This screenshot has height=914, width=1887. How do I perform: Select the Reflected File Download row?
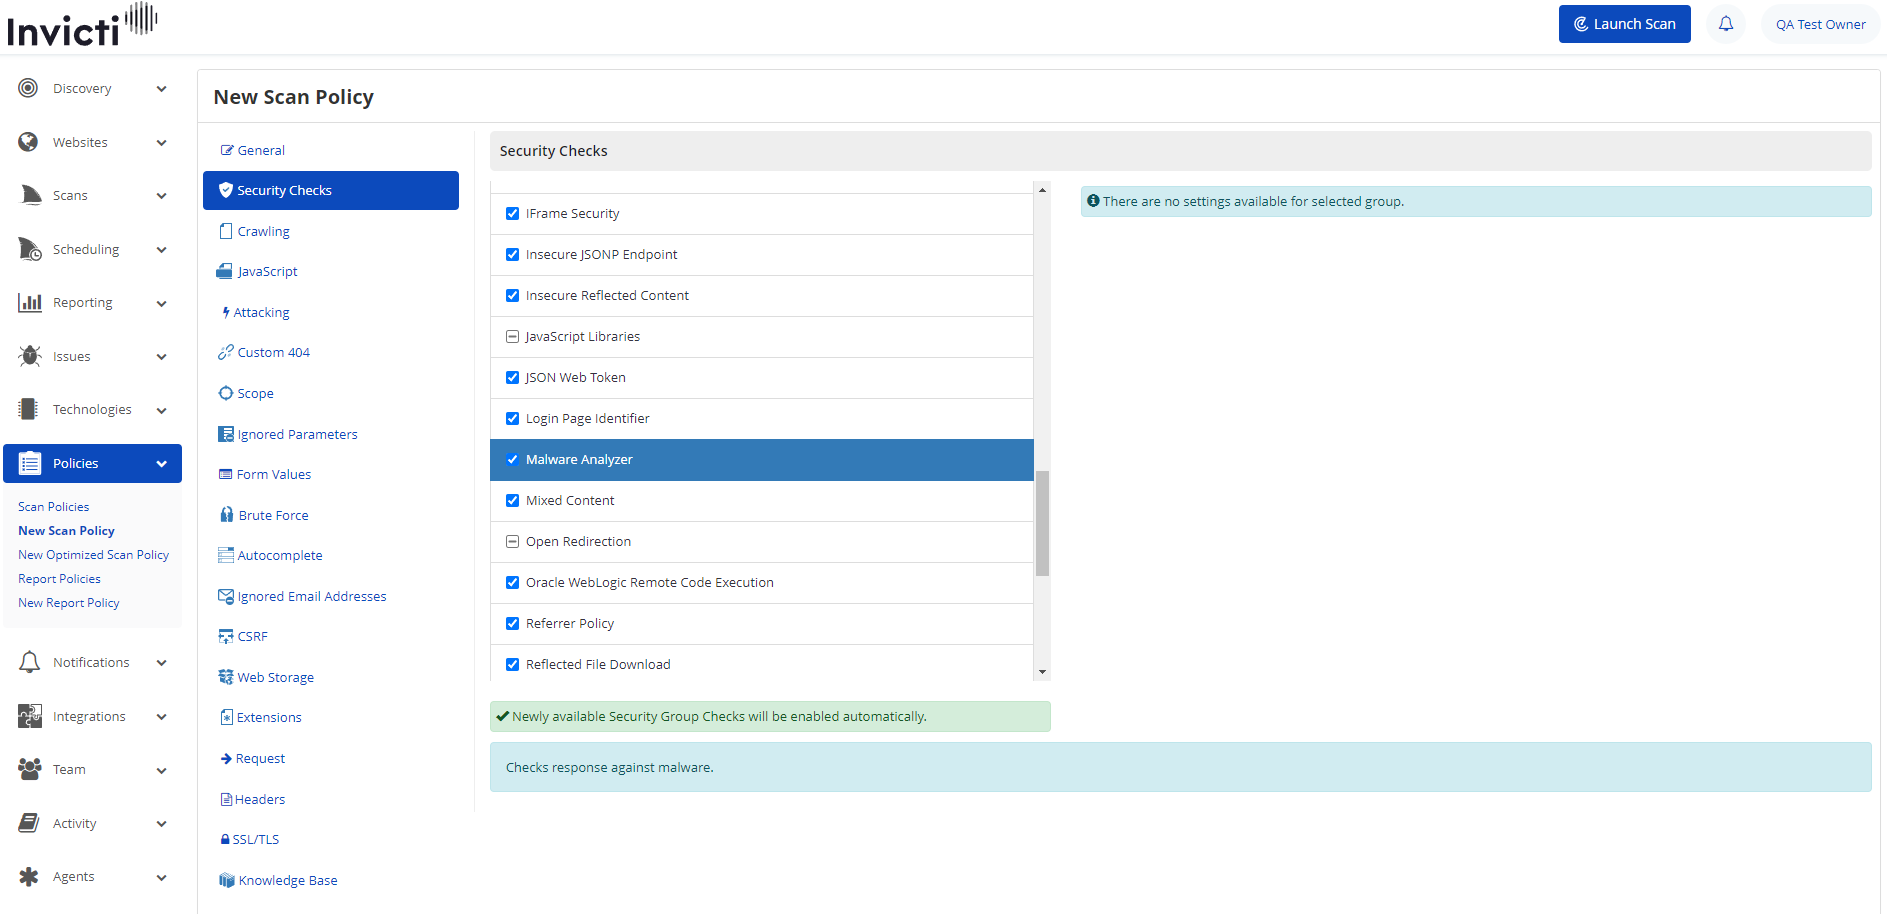(x=762, y=663)
